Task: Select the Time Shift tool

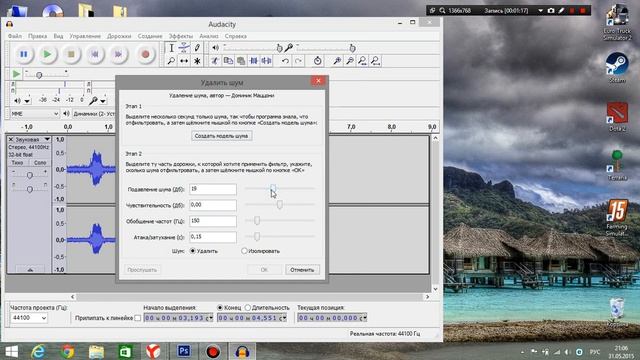Action: 184,61
